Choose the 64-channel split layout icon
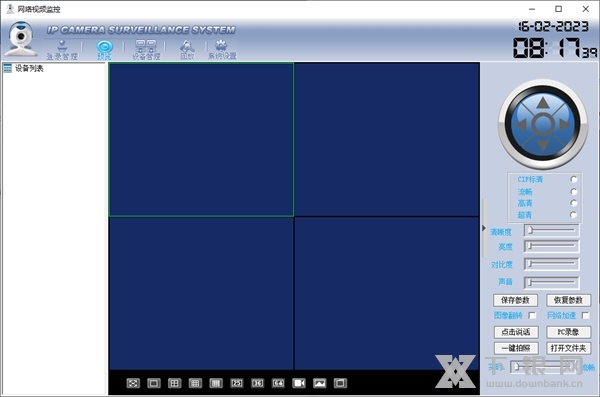The width and height of the screenshot is (600, 397). tap(278, 383)
